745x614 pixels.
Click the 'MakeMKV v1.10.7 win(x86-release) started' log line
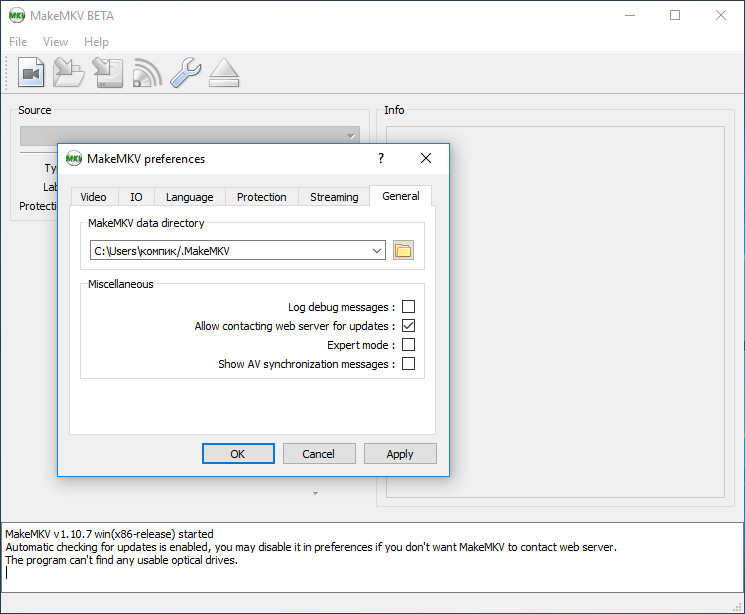[x=109, y=534]
